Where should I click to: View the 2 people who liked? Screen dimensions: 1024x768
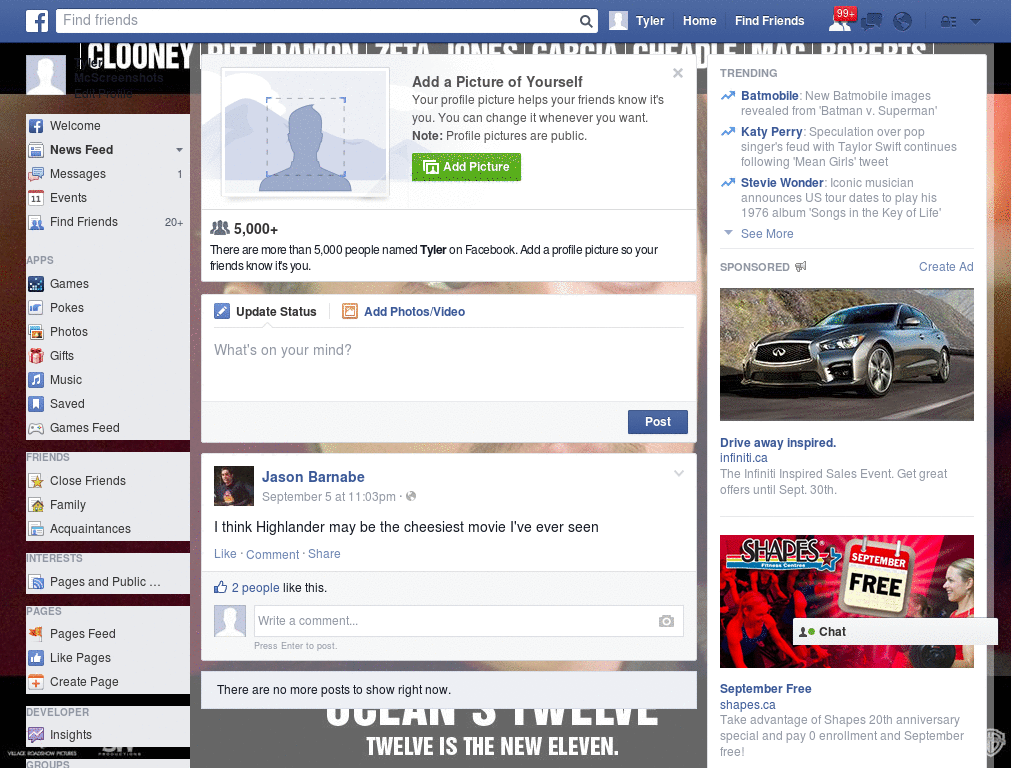pos(255,588)
